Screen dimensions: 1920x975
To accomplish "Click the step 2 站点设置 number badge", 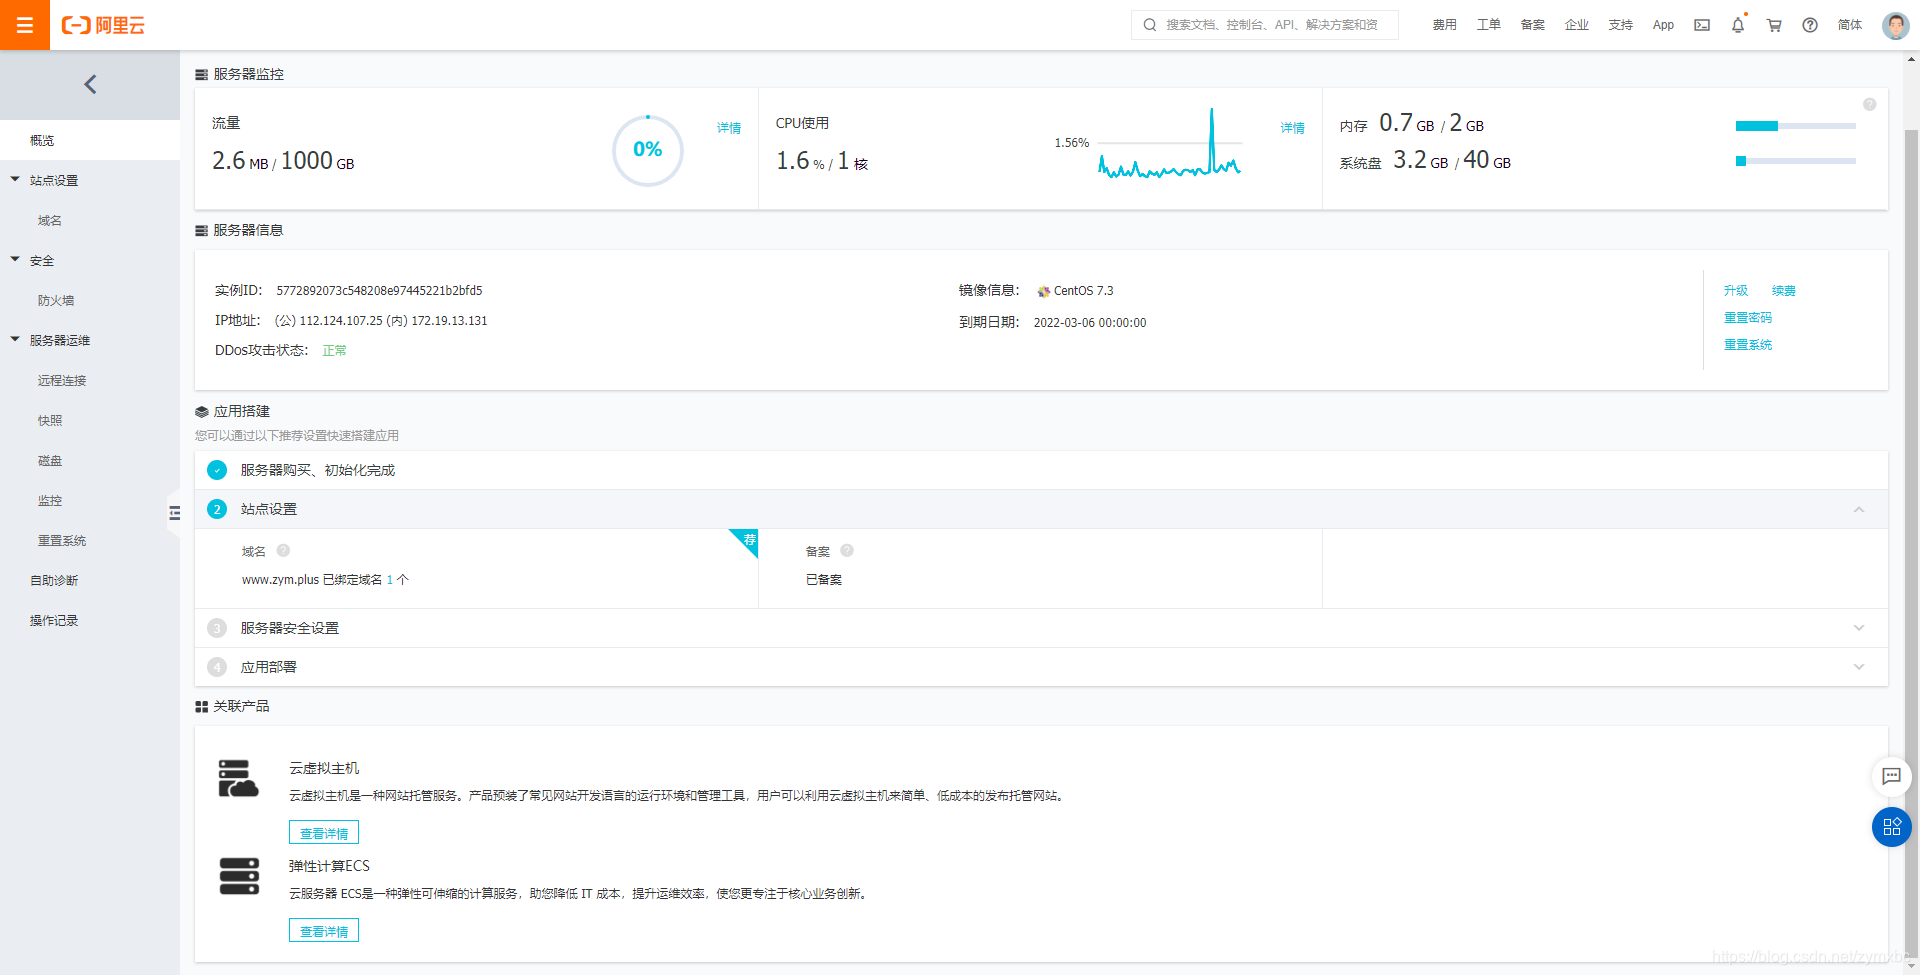I will click(217, 509).
